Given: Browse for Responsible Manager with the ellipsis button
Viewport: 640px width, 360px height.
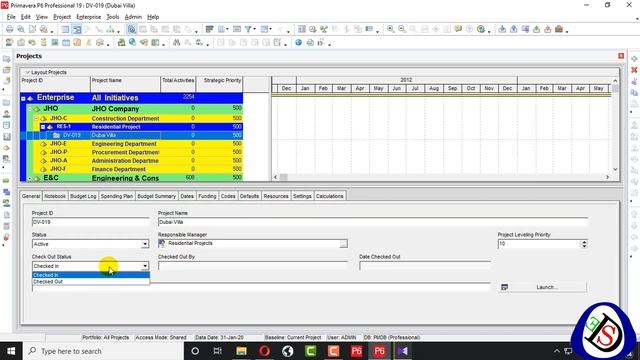Looking at the screenshot, I should click(x=344, y=244).
